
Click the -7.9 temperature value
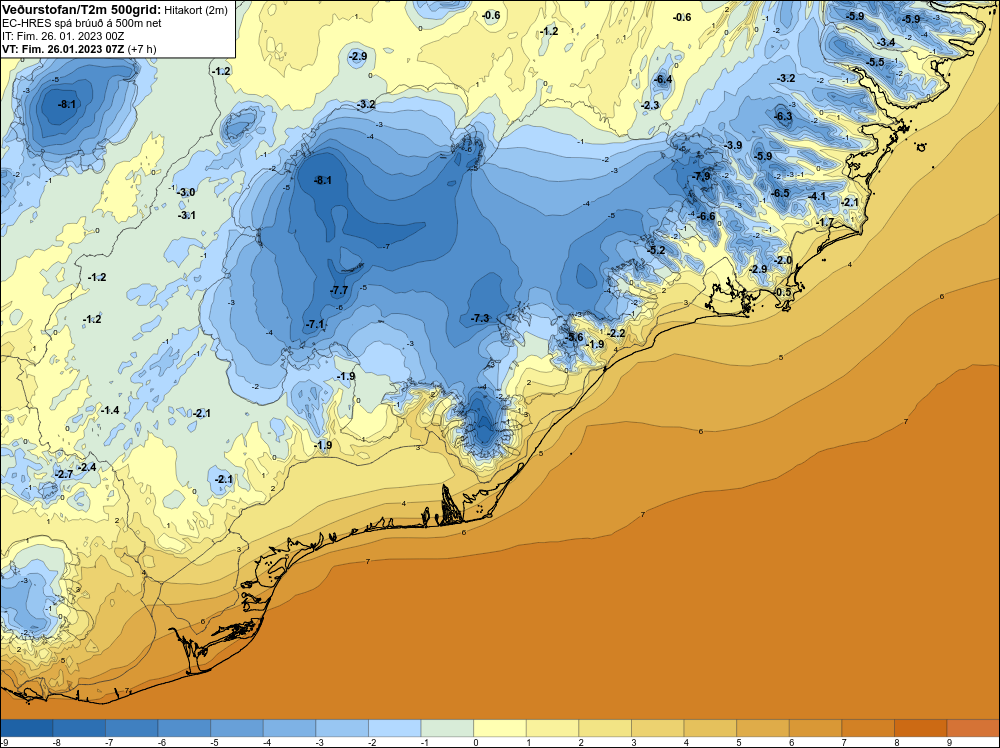702,176
